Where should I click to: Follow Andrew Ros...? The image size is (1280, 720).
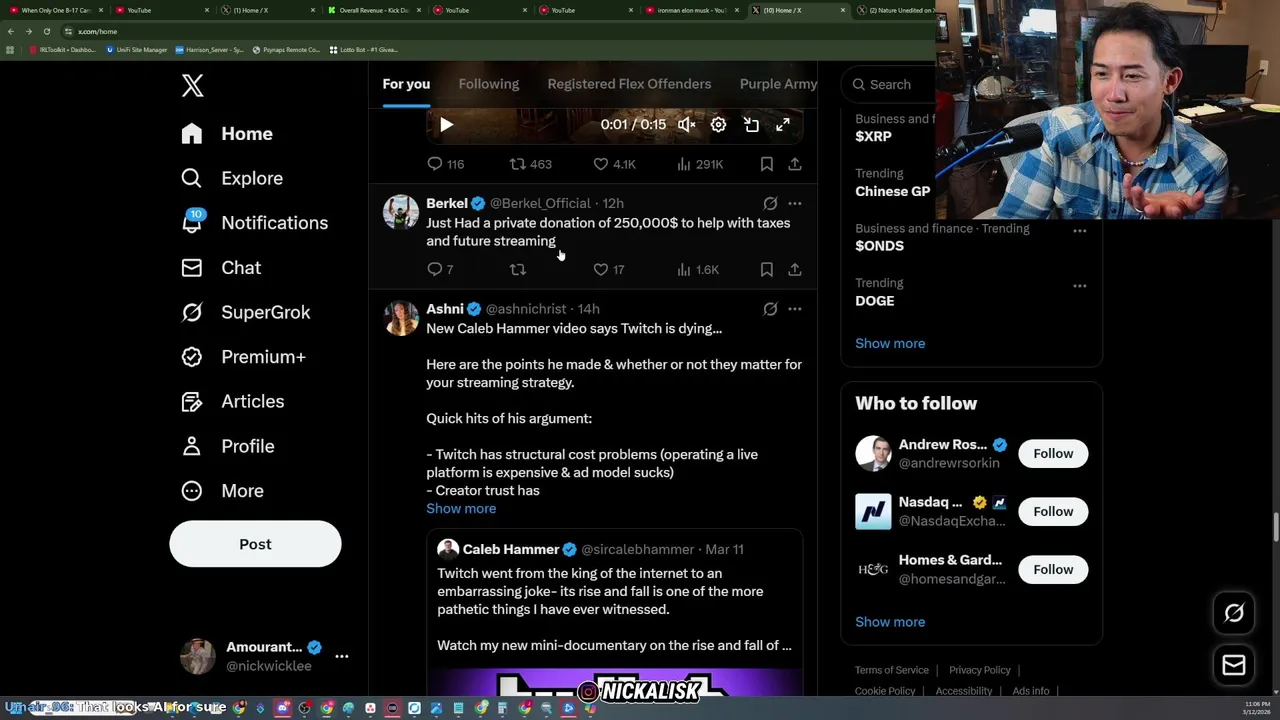point(1053,454)
